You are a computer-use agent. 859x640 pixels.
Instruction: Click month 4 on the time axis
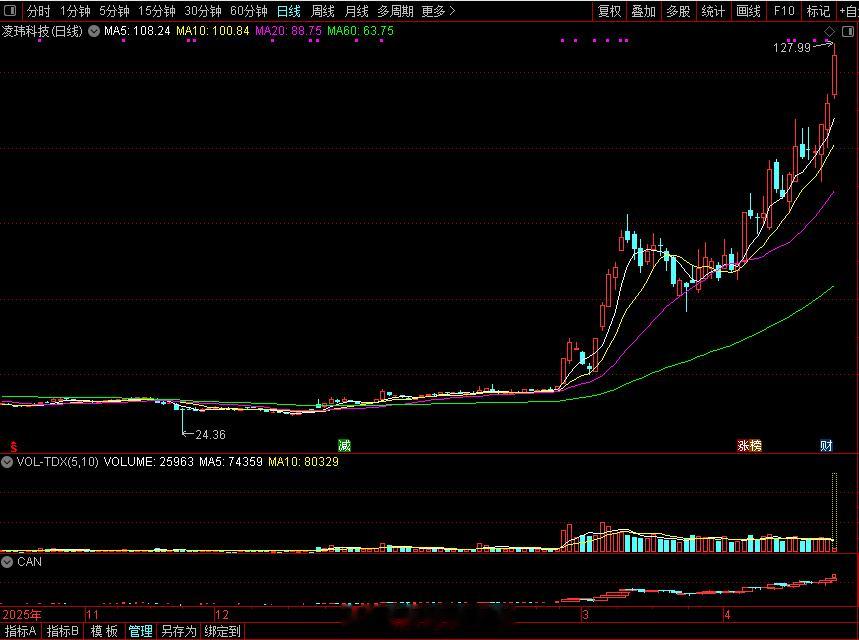coord(726,614)
